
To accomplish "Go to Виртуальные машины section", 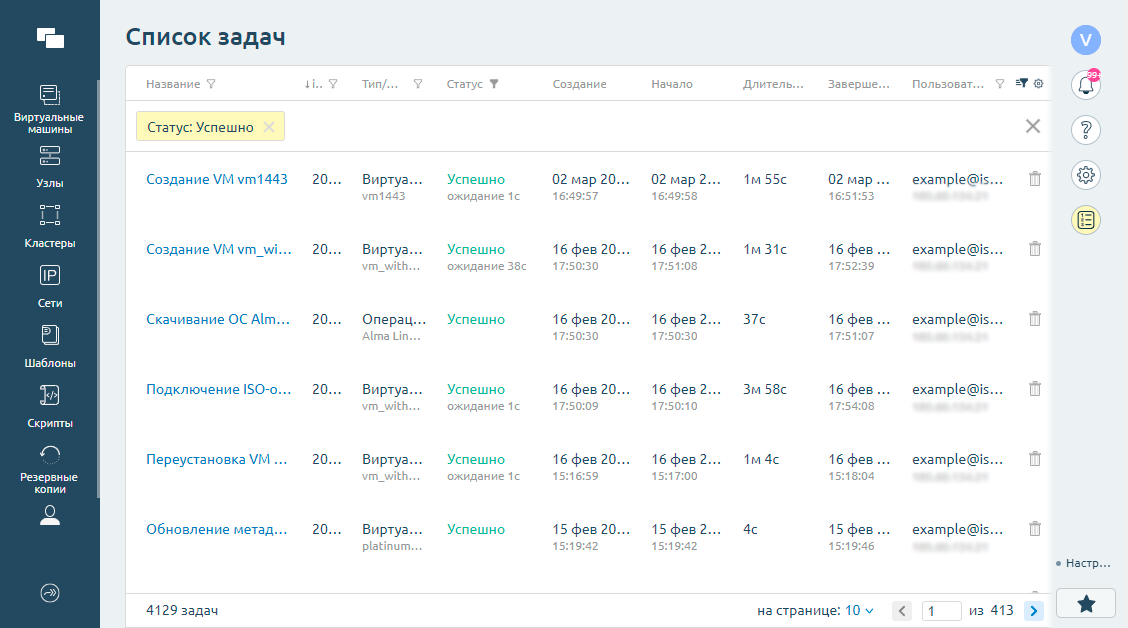I will click(49, 109).
